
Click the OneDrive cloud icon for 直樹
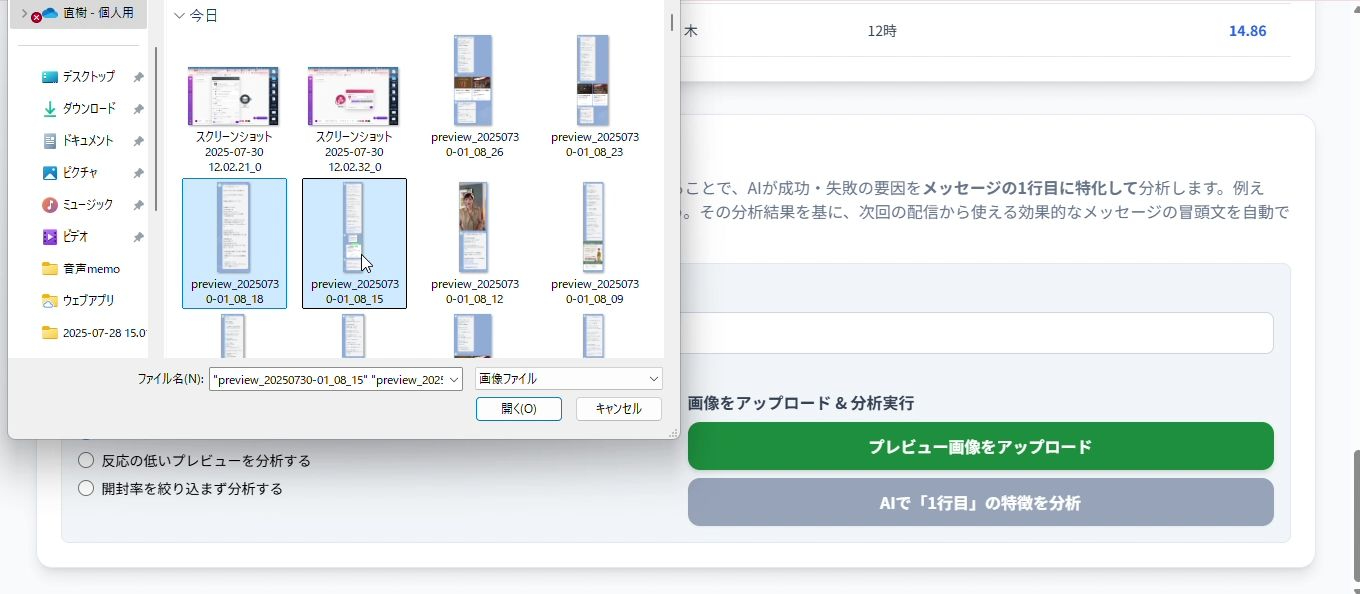coord(49,13)
